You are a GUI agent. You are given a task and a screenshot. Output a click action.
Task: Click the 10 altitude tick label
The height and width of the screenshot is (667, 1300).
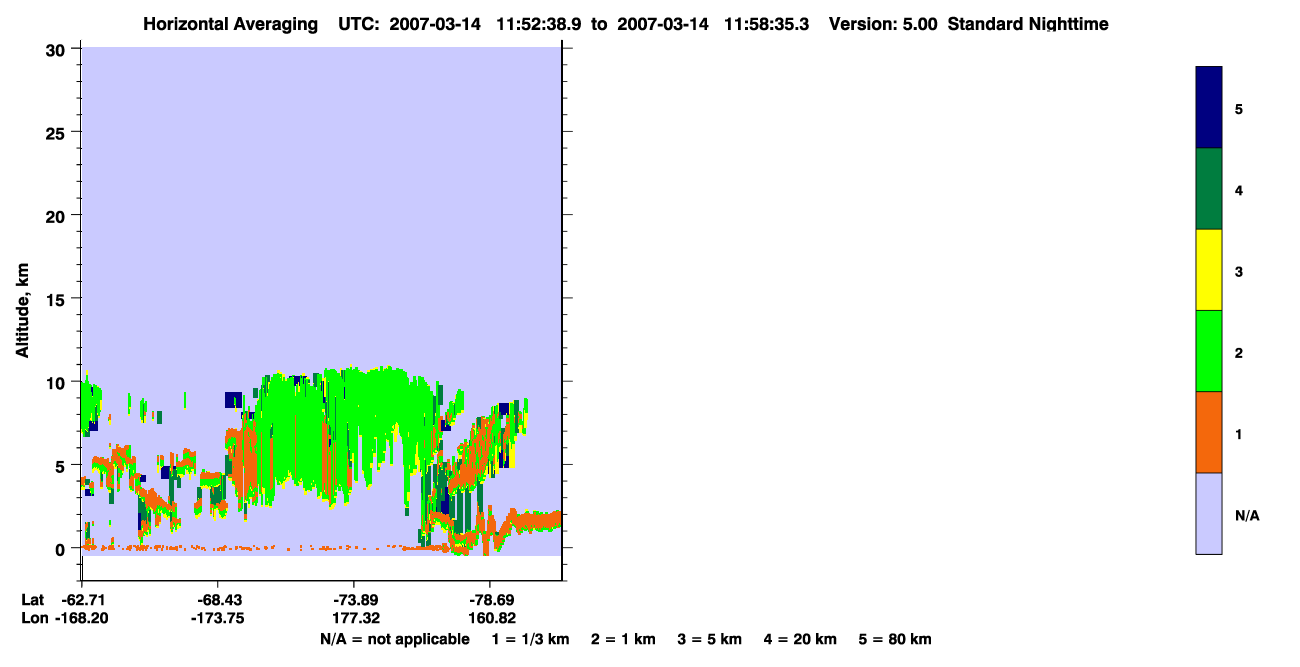[58, 382]
